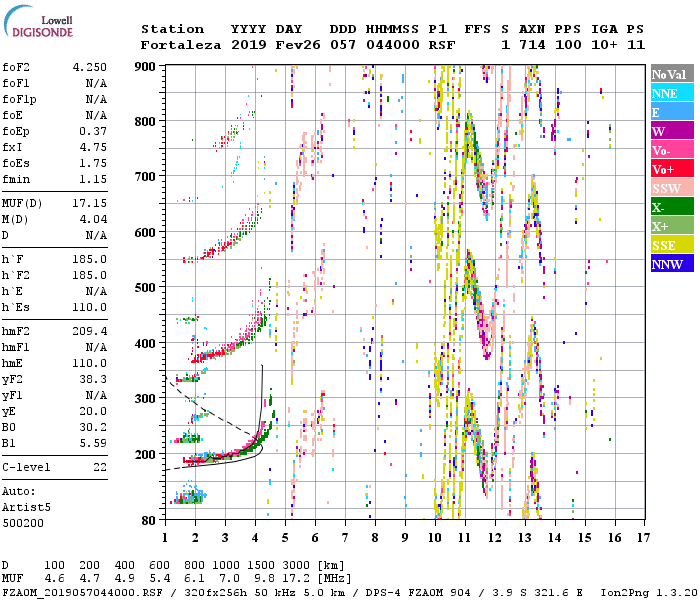Click the IGA value 10+
The image size is (700, 600).
pyautogui.click(x=604, y=45)
